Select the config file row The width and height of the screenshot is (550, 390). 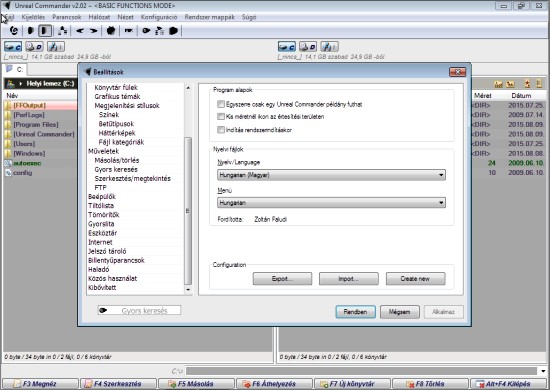(x=41, y=173)
